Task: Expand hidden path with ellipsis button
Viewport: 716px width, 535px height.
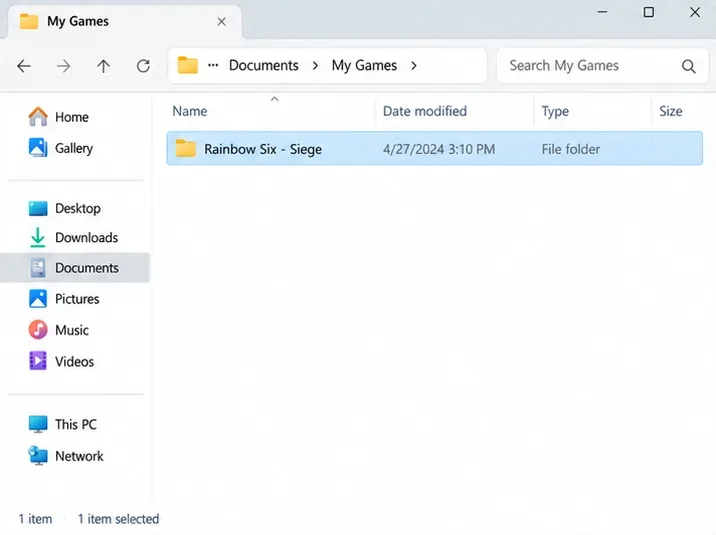Action: 213,65
